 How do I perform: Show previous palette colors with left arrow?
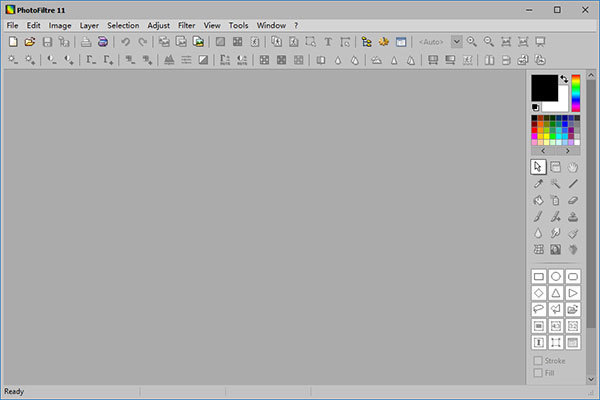tap(543, 151)
